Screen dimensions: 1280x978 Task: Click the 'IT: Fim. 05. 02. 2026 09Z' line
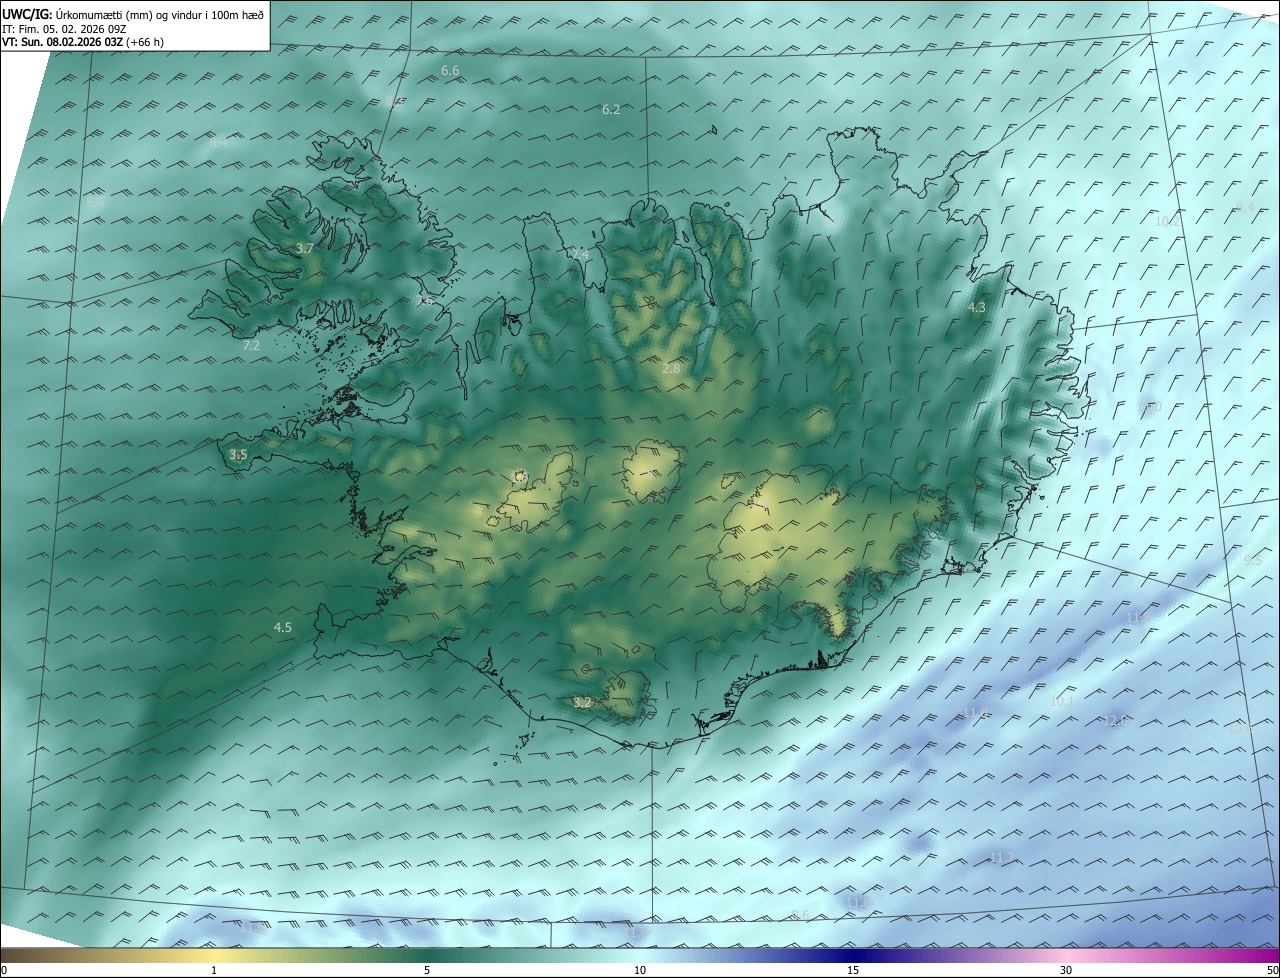[64, 29]
